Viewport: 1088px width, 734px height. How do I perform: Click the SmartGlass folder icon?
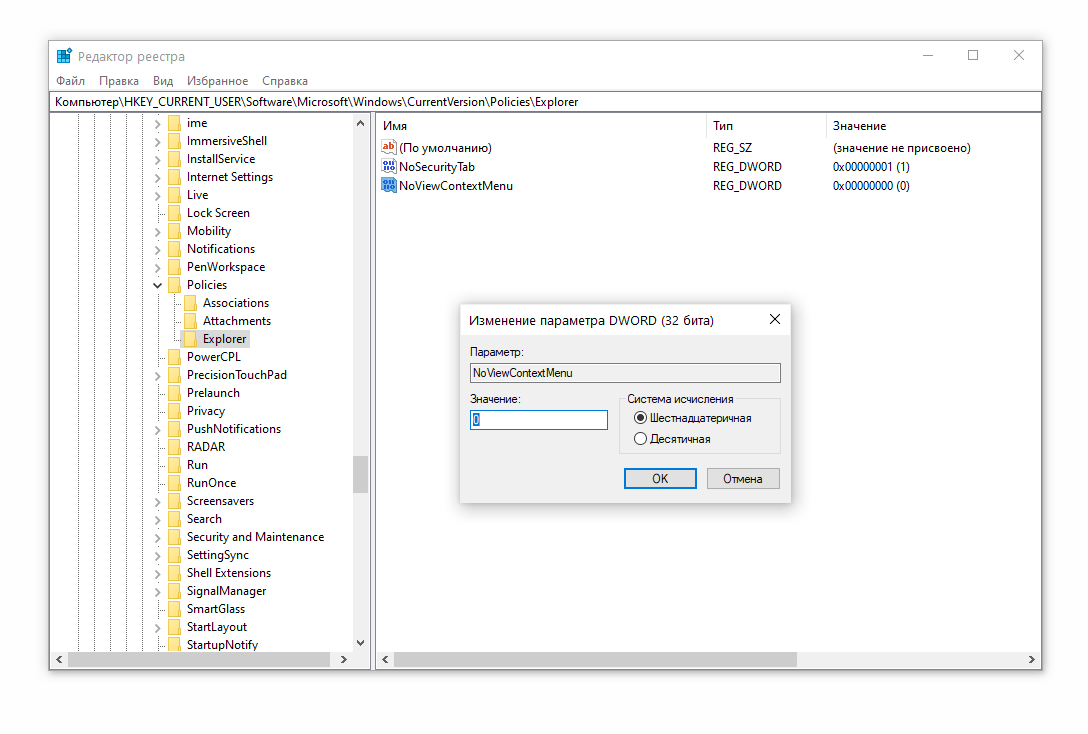click(x=174, y=608)
